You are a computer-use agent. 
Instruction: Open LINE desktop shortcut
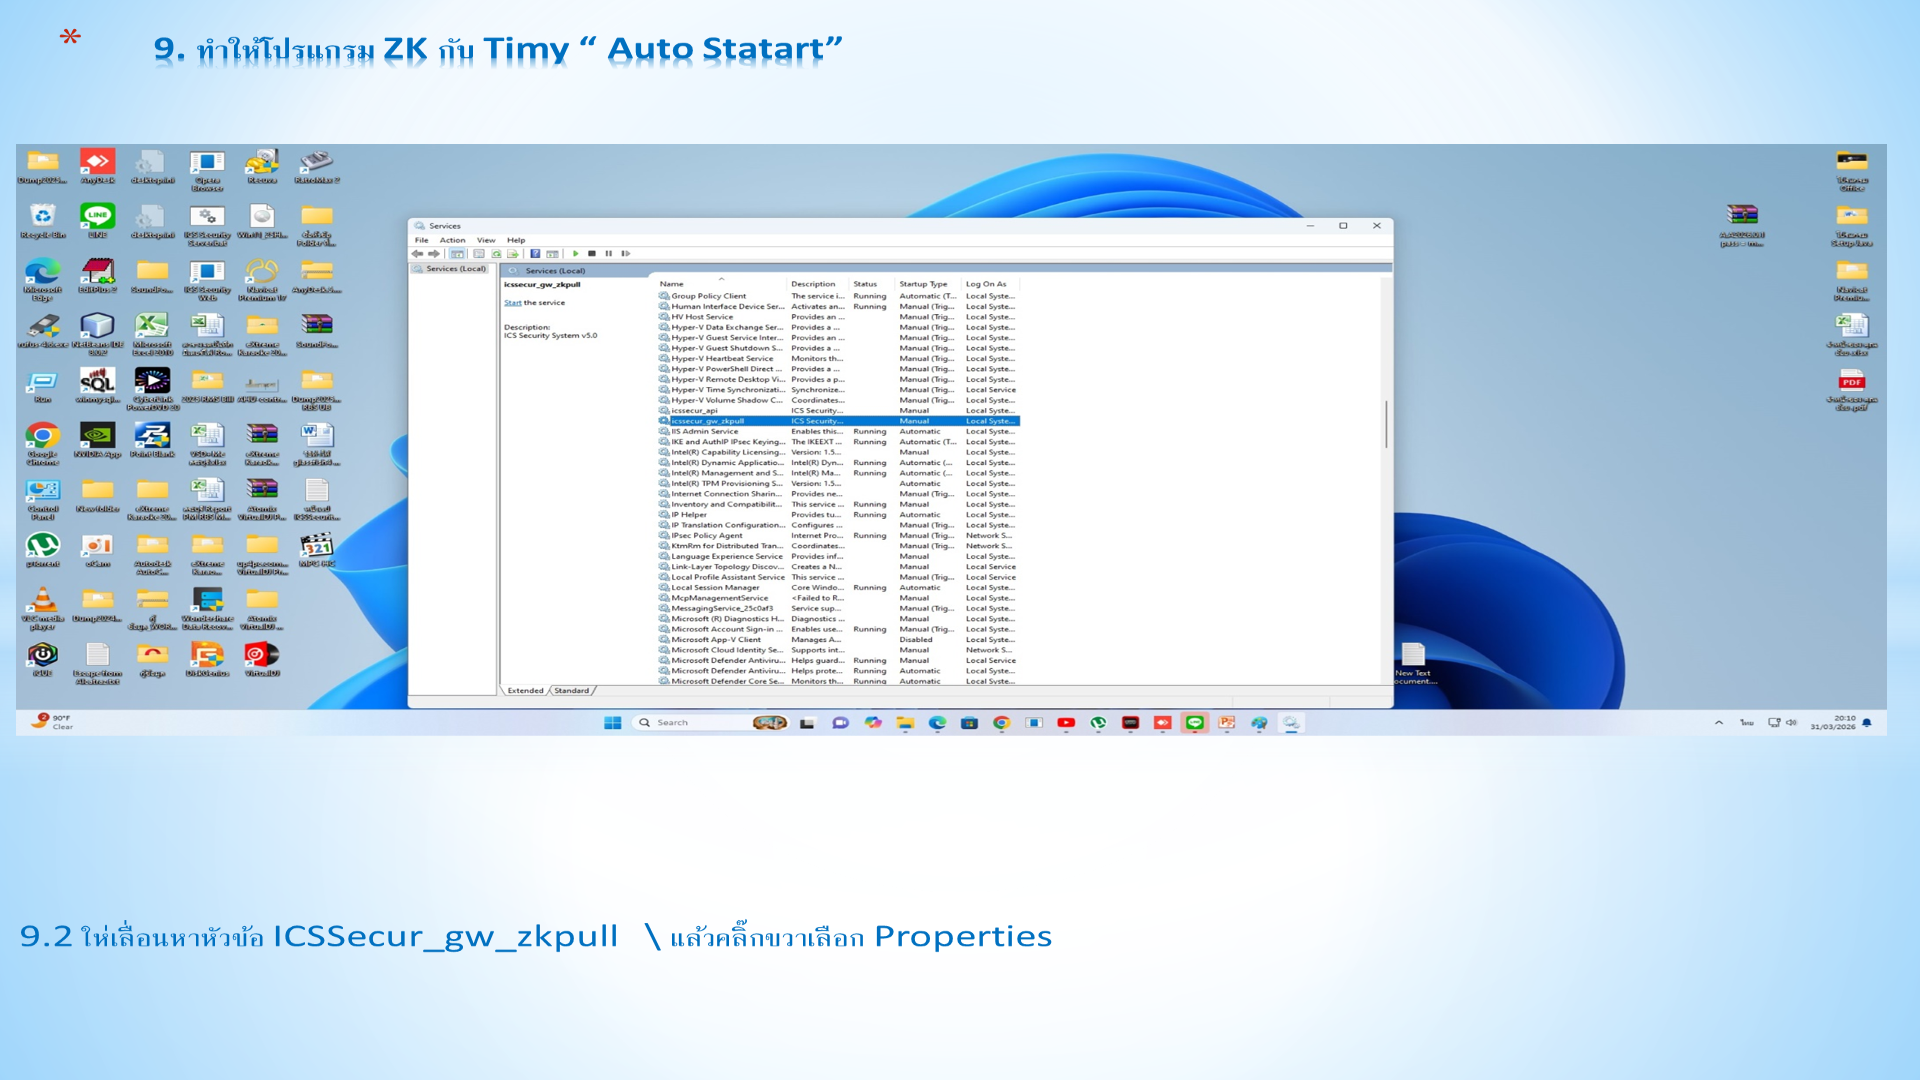click(x=97, y=221)
